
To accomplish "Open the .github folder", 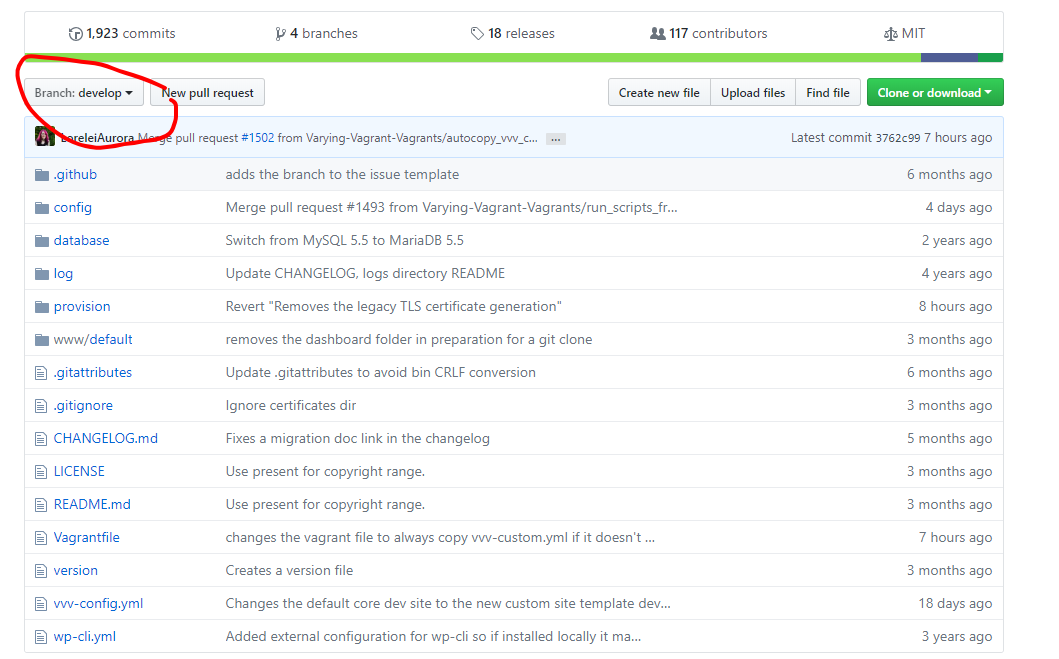I will [75, 175].
